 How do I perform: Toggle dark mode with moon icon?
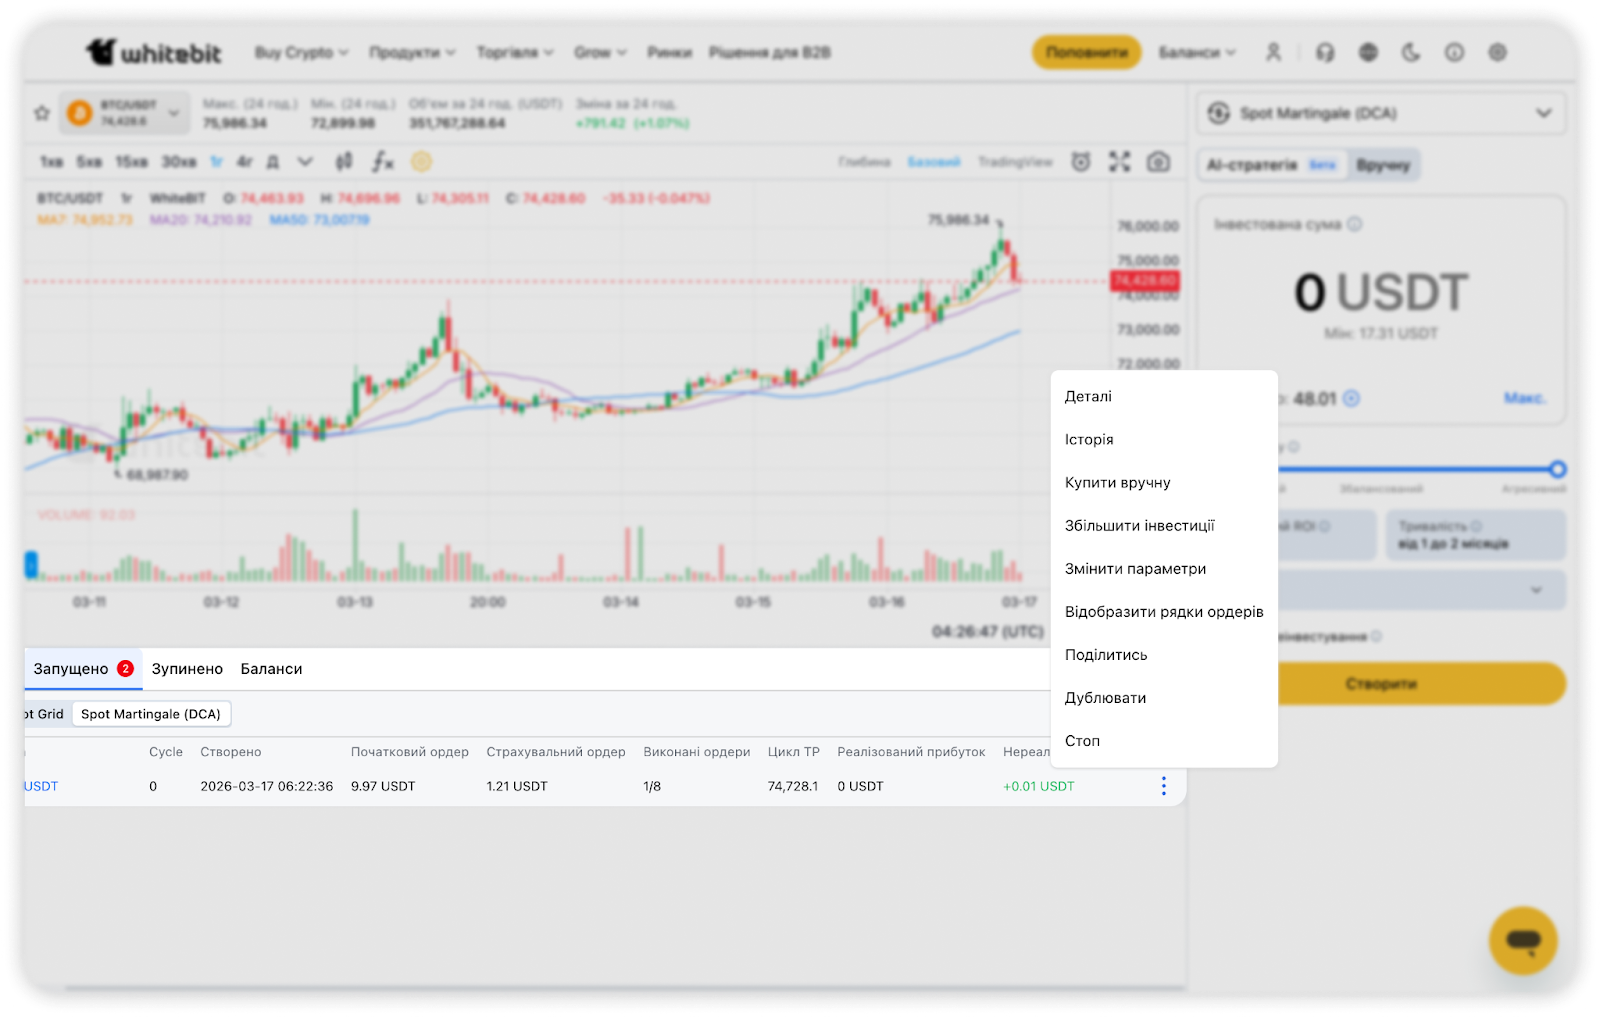[1411, 52]
